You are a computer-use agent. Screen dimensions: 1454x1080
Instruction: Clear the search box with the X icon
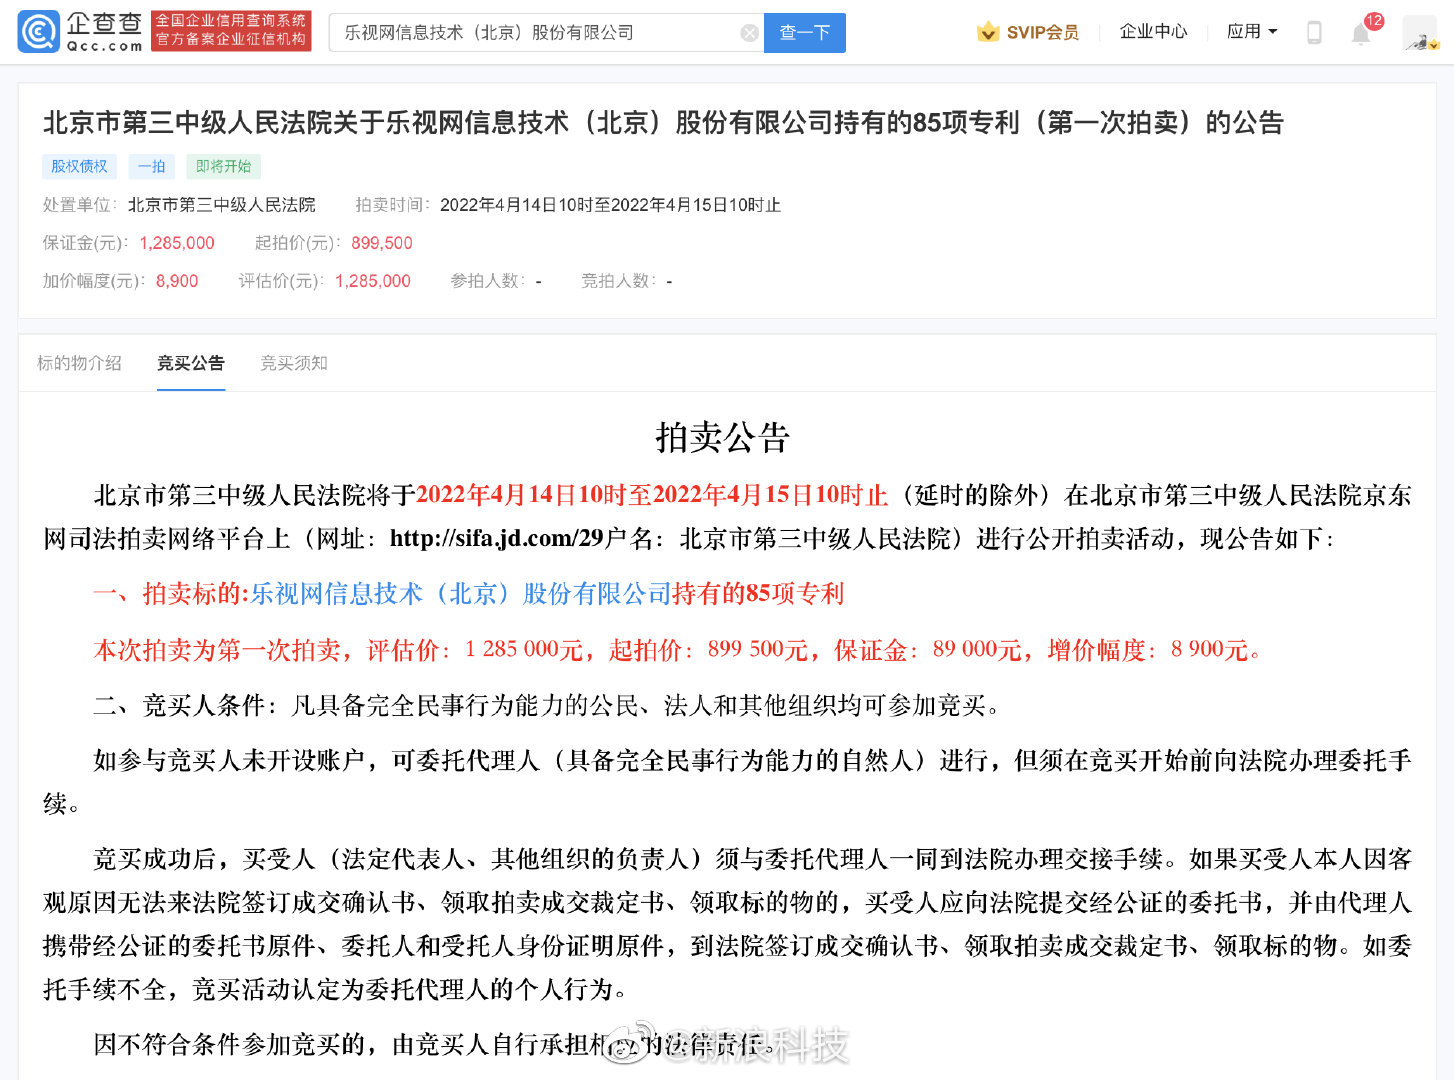point(749,33)
